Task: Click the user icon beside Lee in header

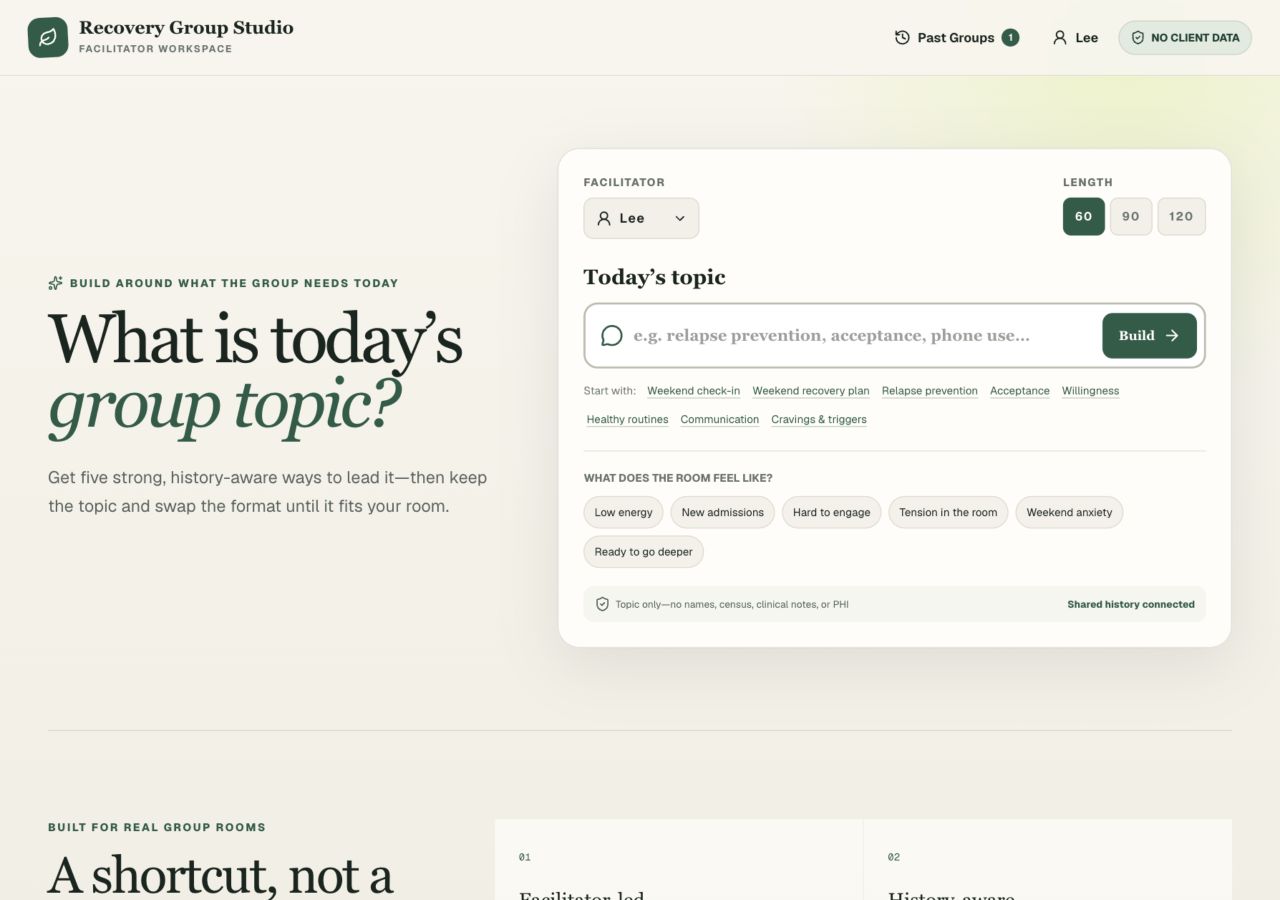Action: 1060,38
